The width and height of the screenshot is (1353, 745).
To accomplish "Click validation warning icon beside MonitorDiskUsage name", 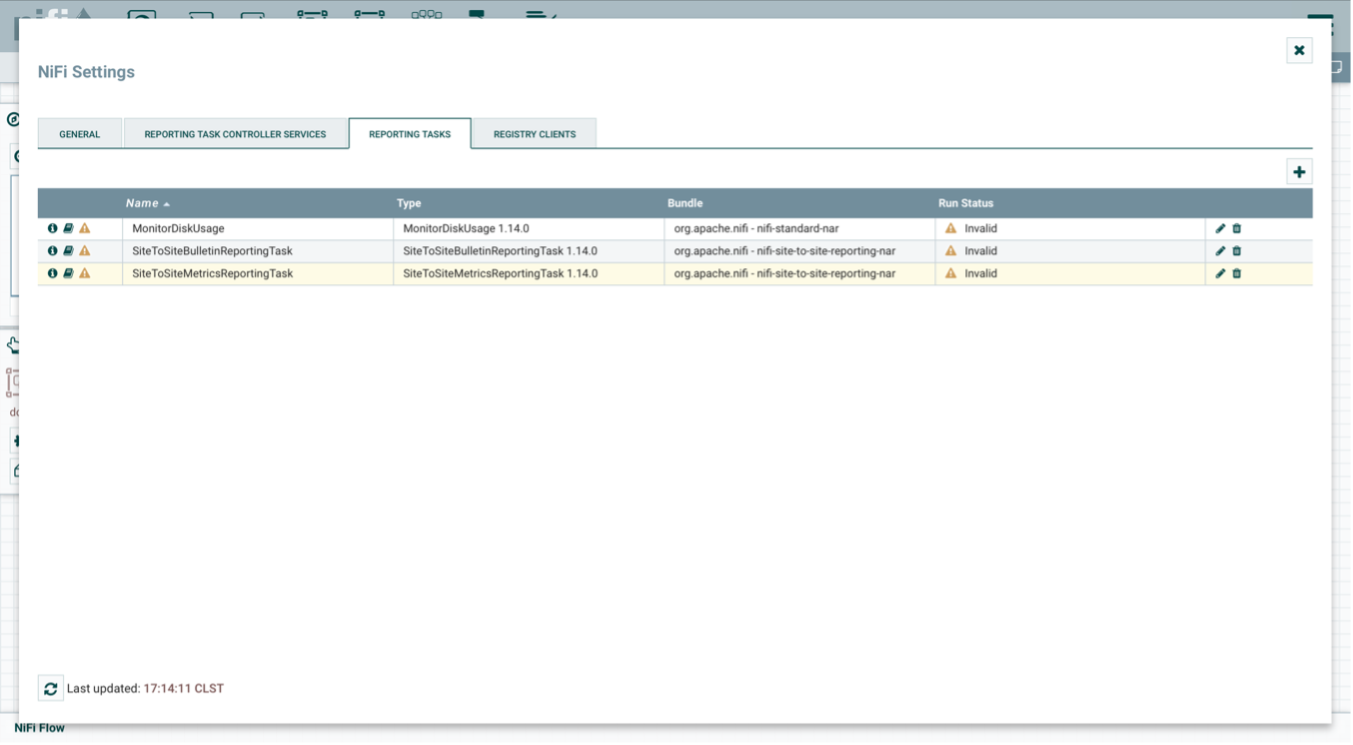I will pos(85,228).
